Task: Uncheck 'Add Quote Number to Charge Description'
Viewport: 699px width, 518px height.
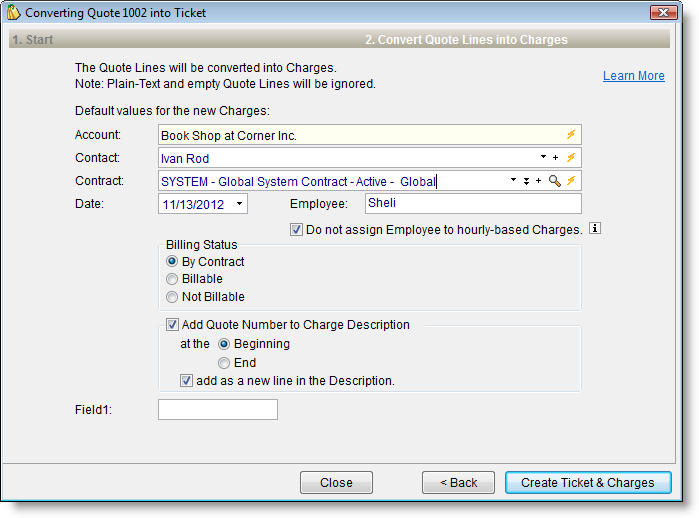Action: coord(173,324)
